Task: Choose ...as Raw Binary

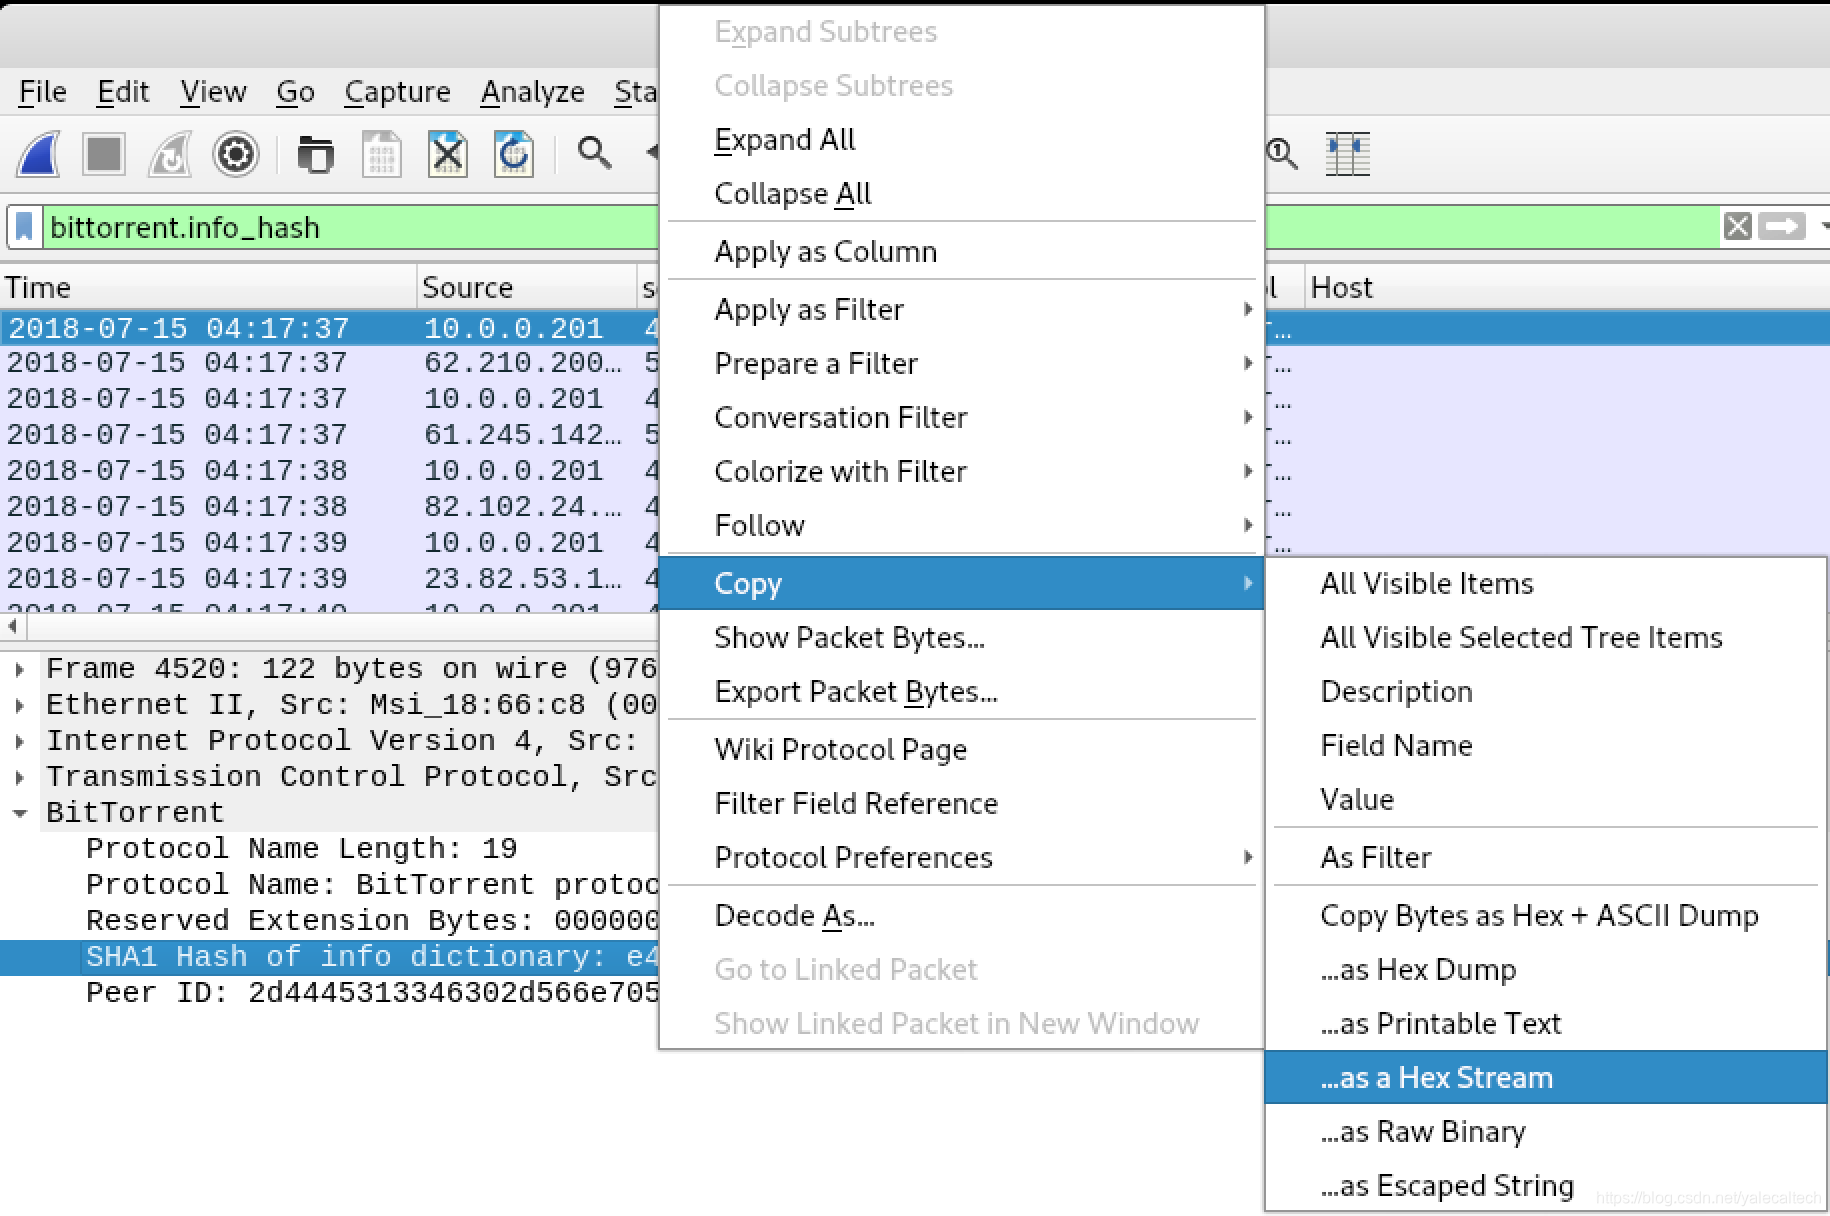Action: click(1545, 1132)
